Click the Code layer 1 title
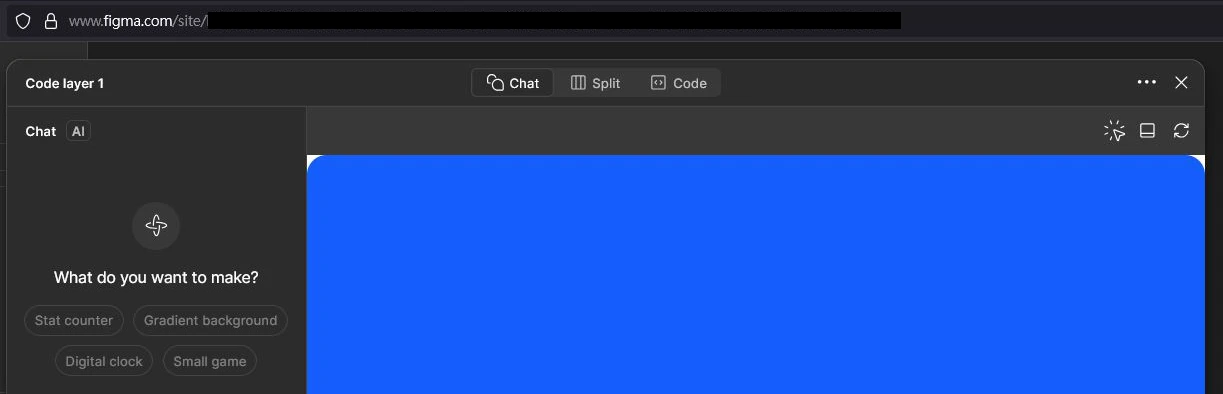 (65, 83)
